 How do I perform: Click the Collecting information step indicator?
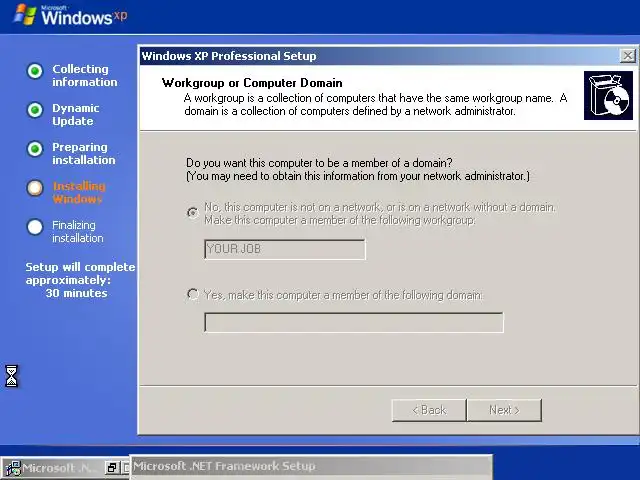pos(35,71)
